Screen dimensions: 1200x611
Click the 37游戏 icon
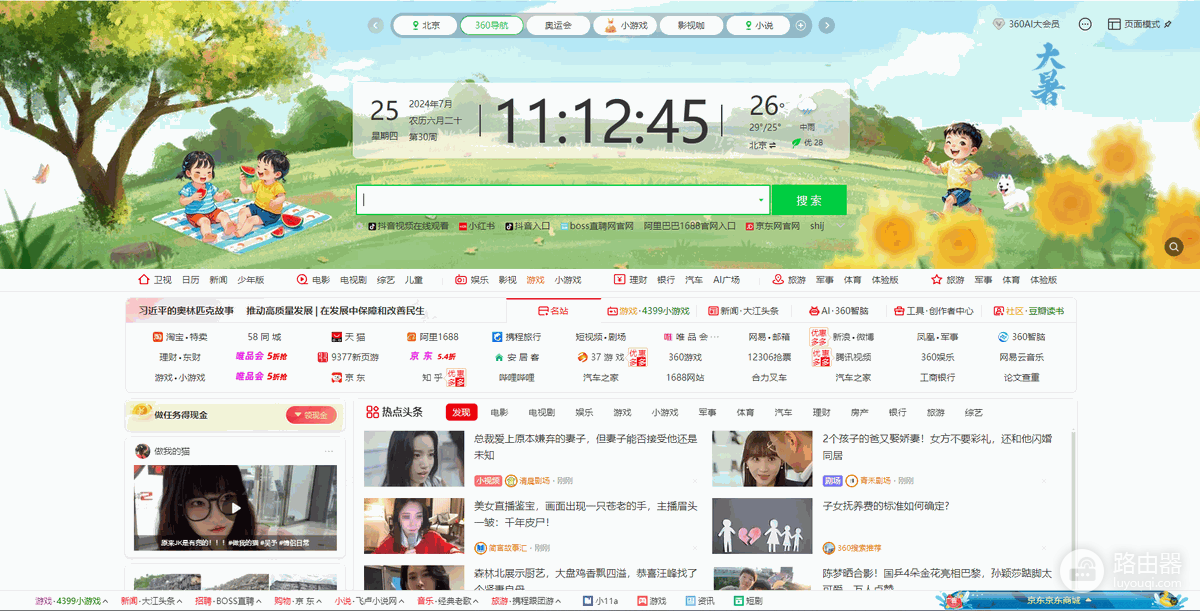(x=582, y=357)
